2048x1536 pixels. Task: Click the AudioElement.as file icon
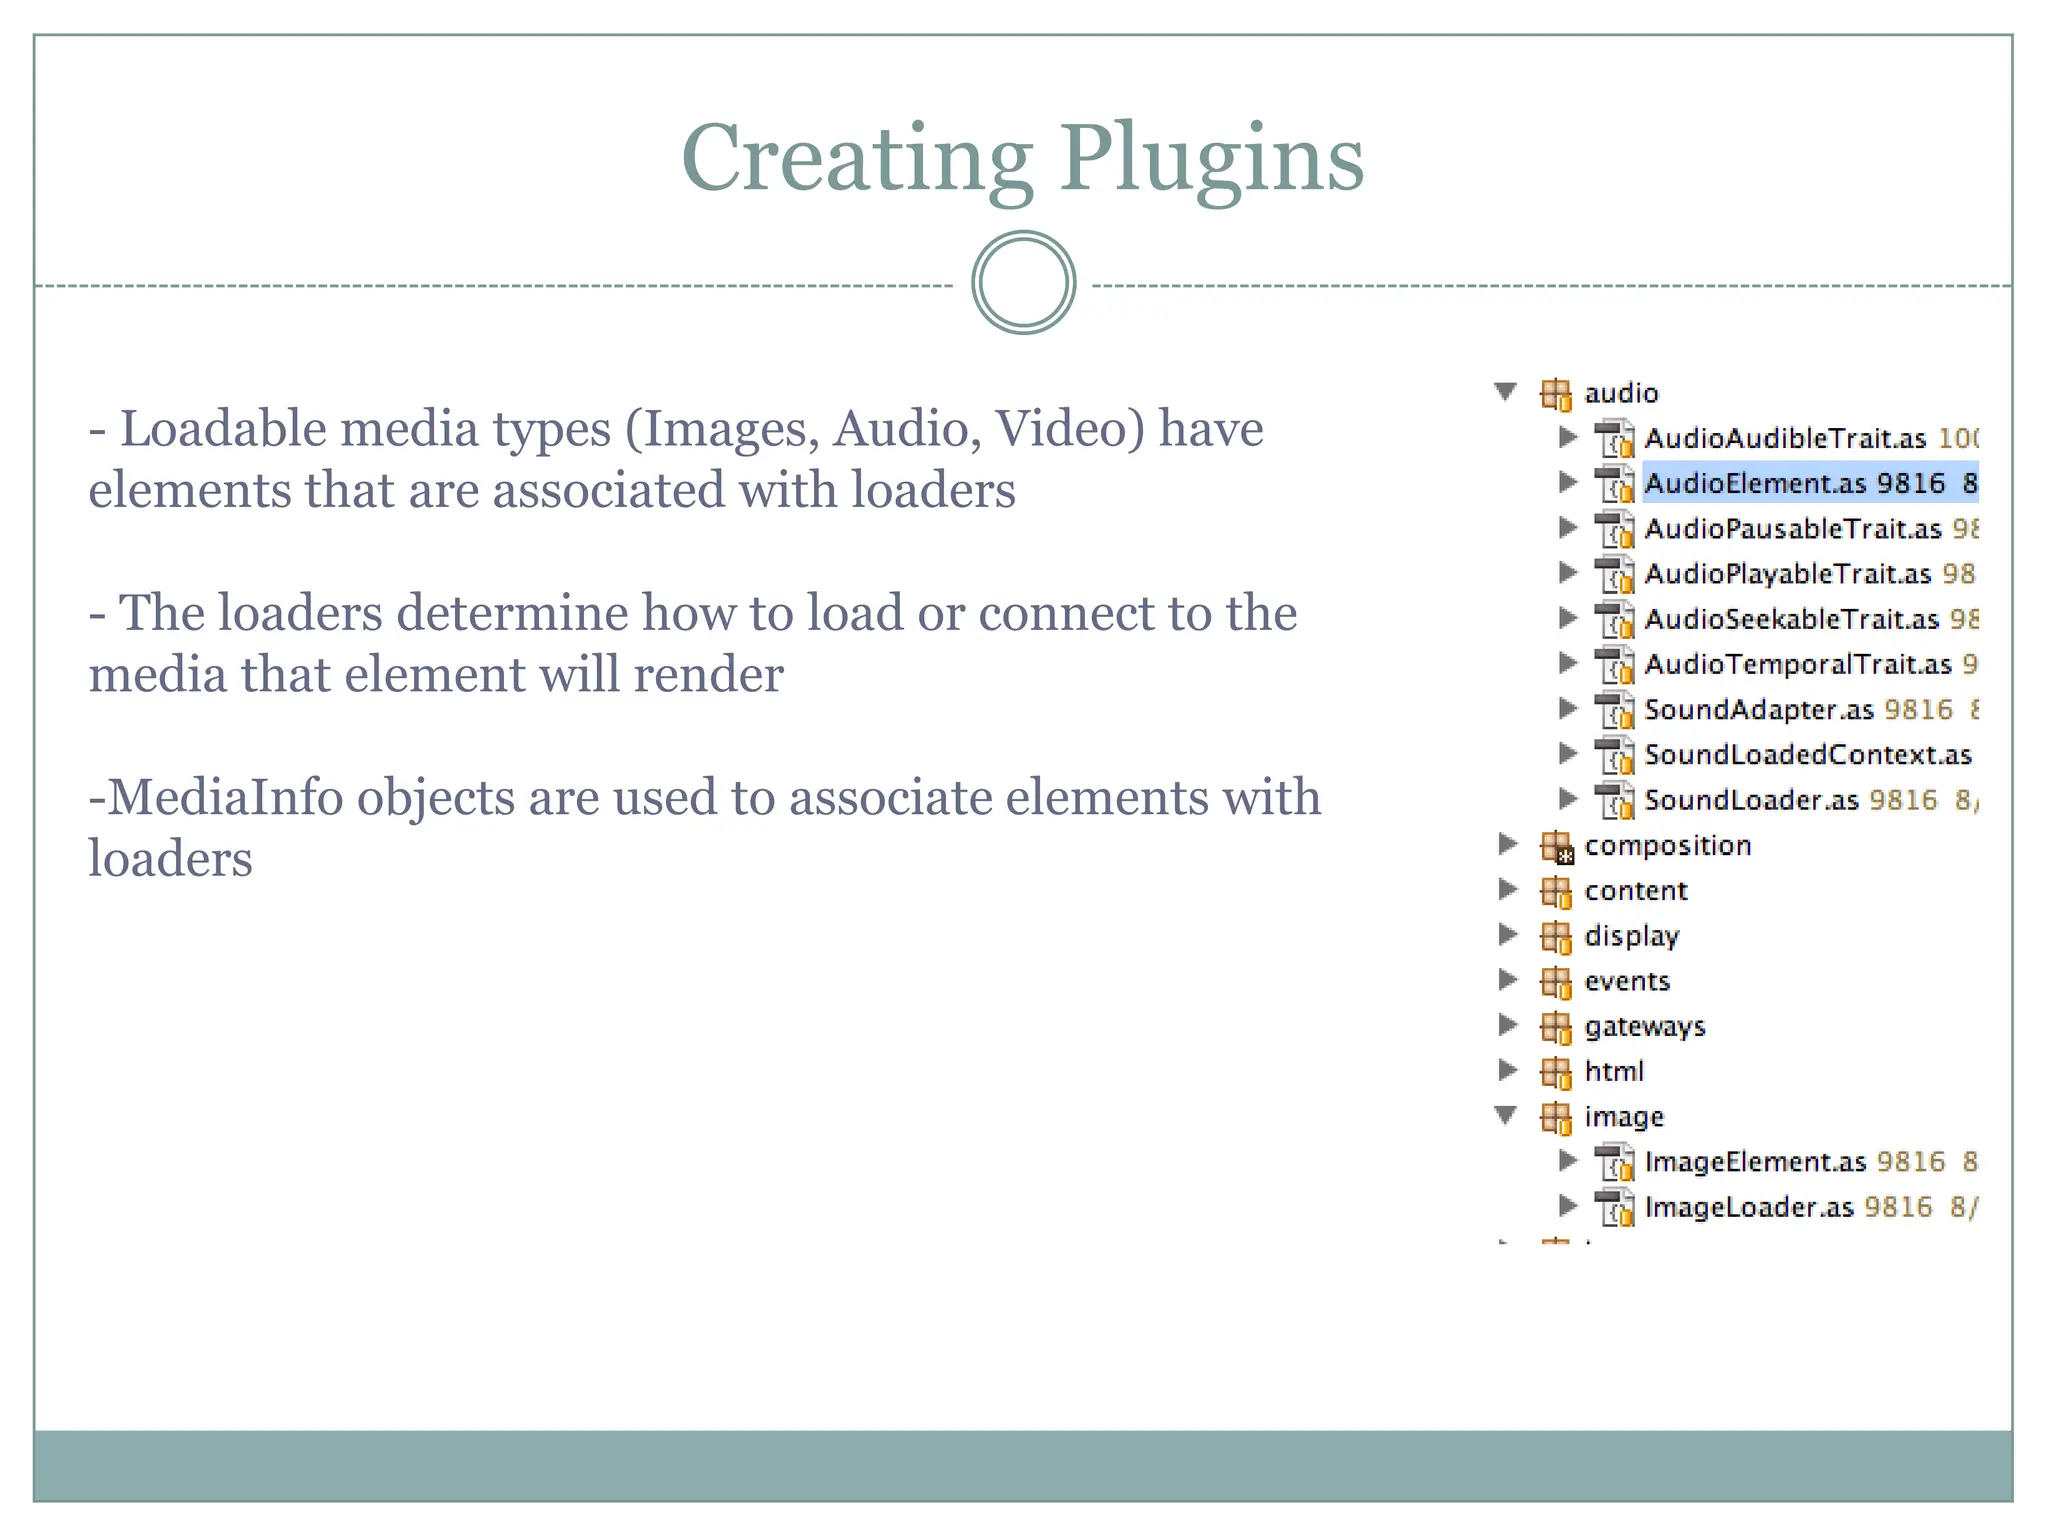click(x=1614, y=484)
